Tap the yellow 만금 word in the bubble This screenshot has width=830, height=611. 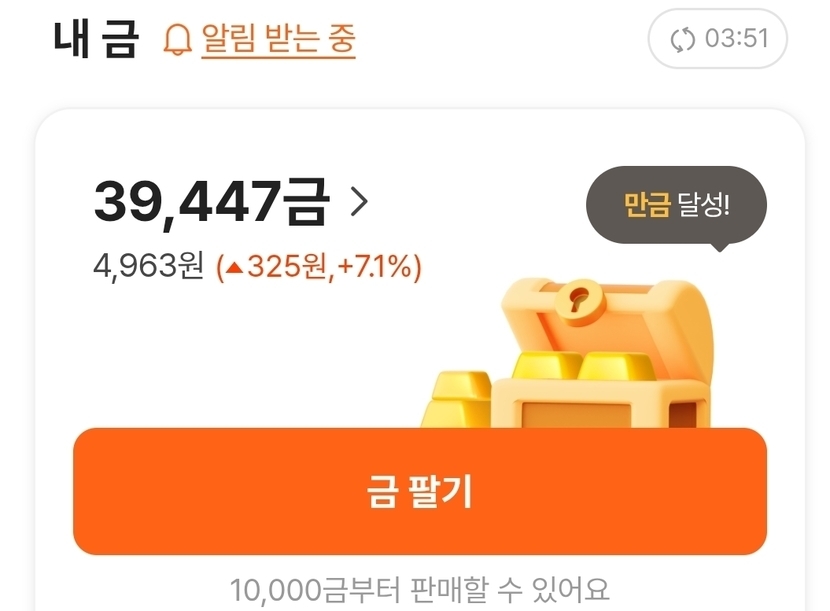(x=647, y=205)
